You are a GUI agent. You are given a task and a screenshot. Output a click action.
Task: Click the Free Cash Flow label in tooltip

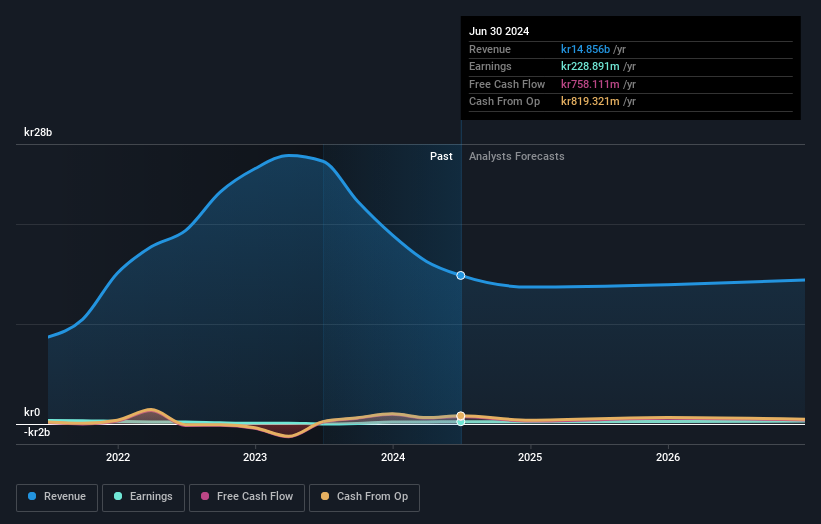click(507, 84)
